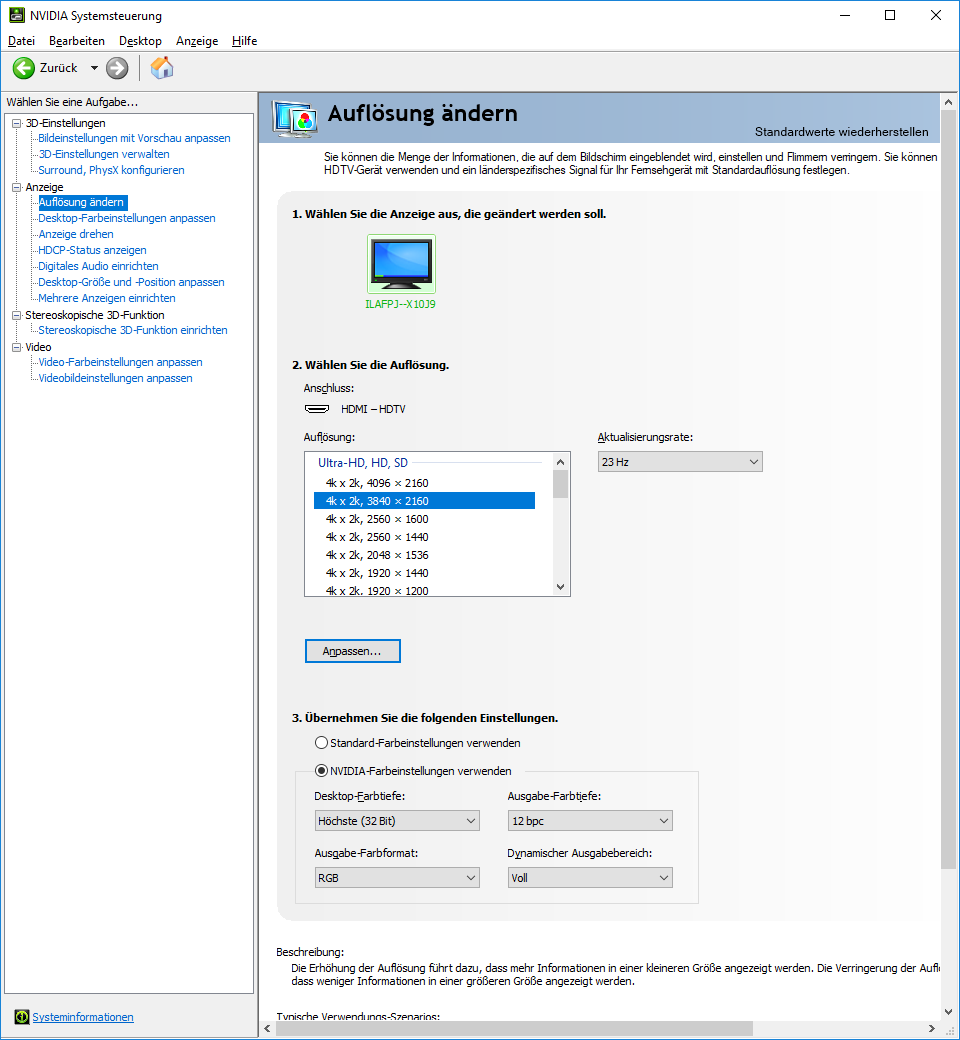Image resolution: width=960 pixels, height=1040 pixels.
Task: Open the Datei menu
Action: 21,40
